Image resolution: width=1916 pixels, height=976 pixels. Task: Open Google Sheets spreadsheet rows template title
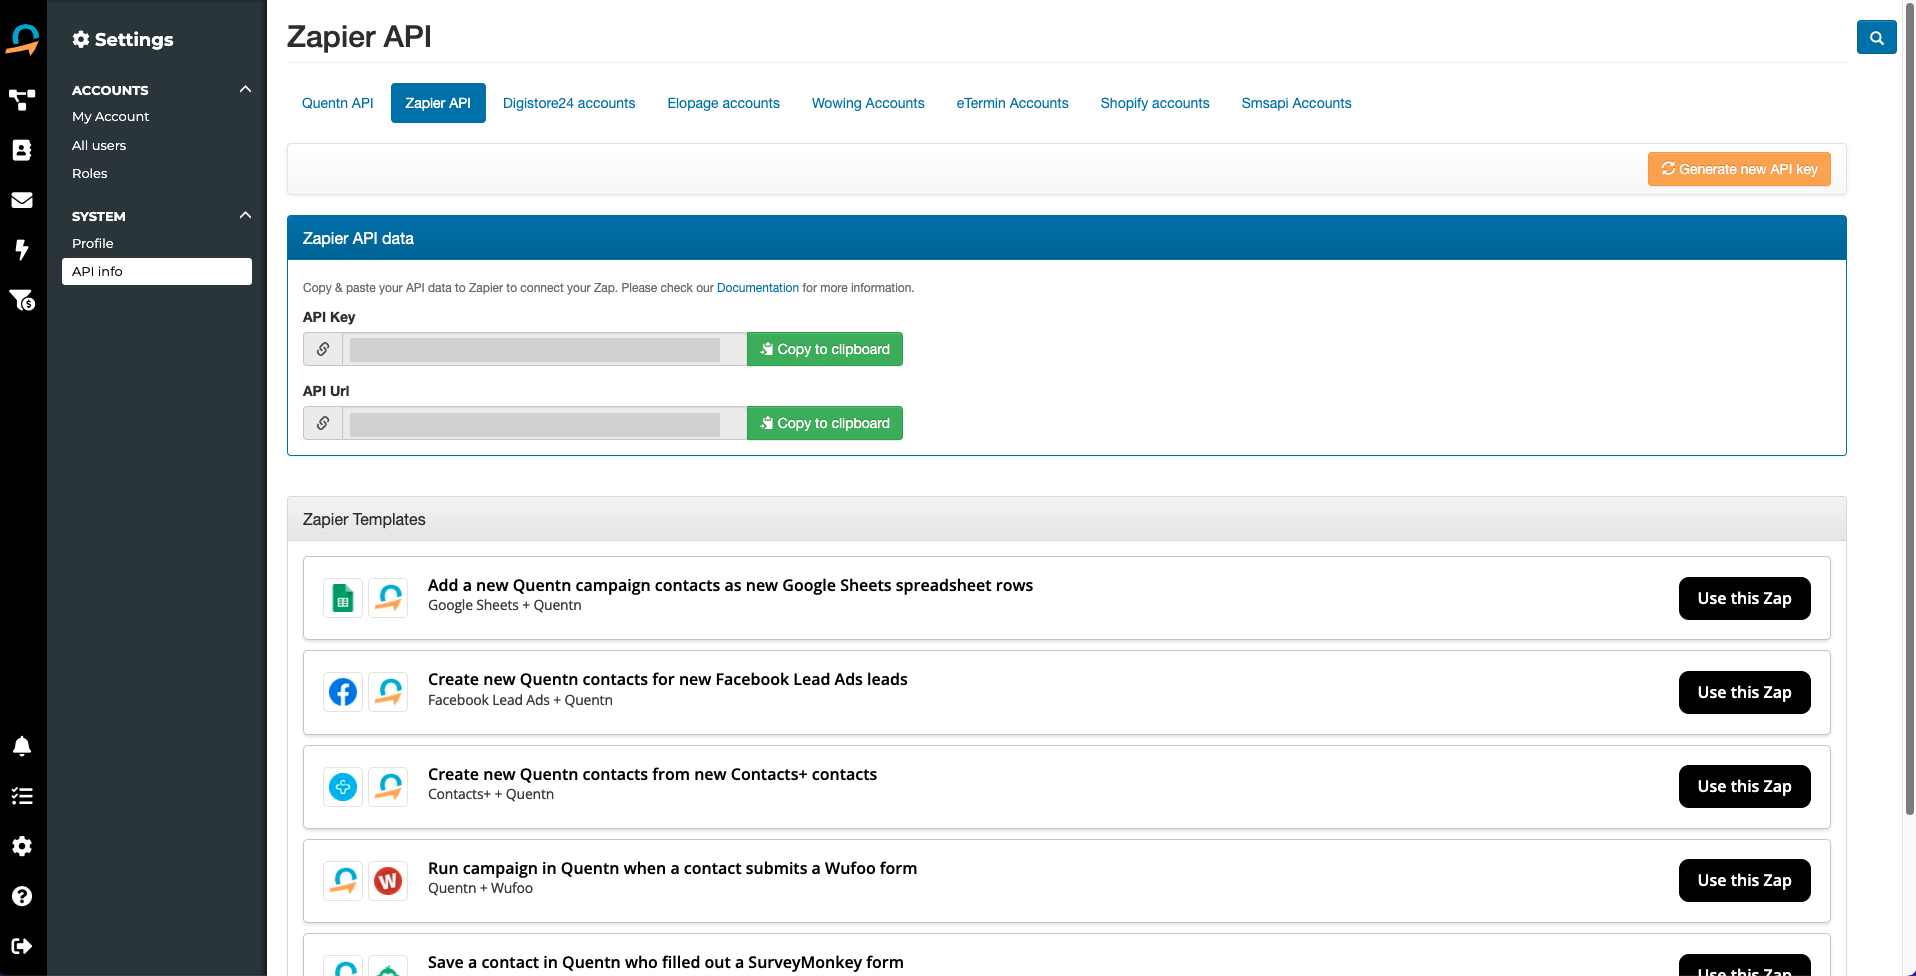(x=730, y=585)
